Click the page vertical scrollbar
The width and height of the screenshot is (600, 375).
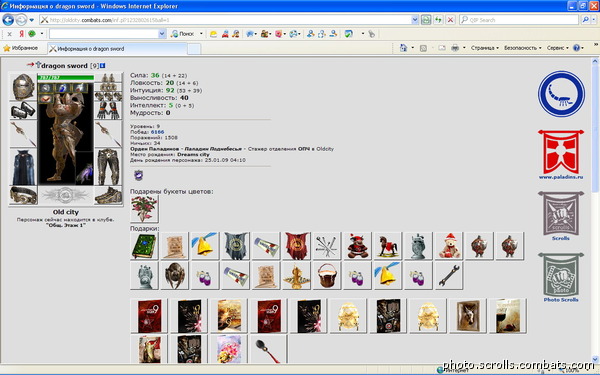[595, 210]
